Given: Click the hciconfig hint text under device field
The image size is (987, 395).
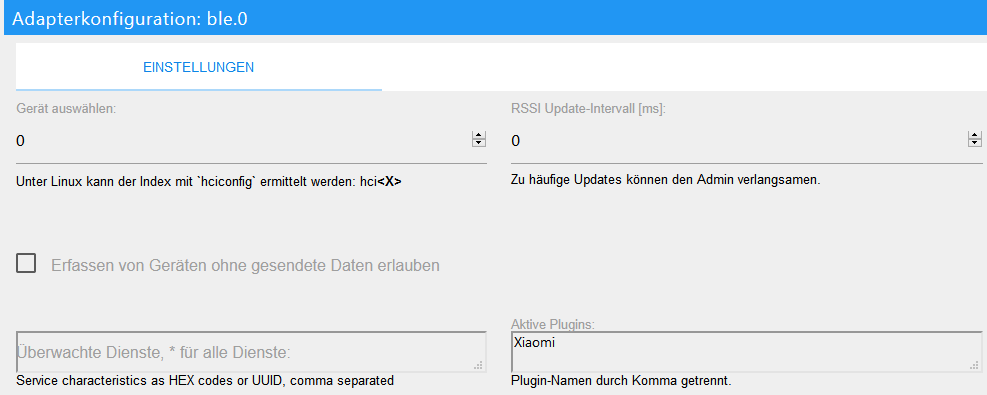Looking at the screenshot, I should pyautogui.click(x=209, y=183).
